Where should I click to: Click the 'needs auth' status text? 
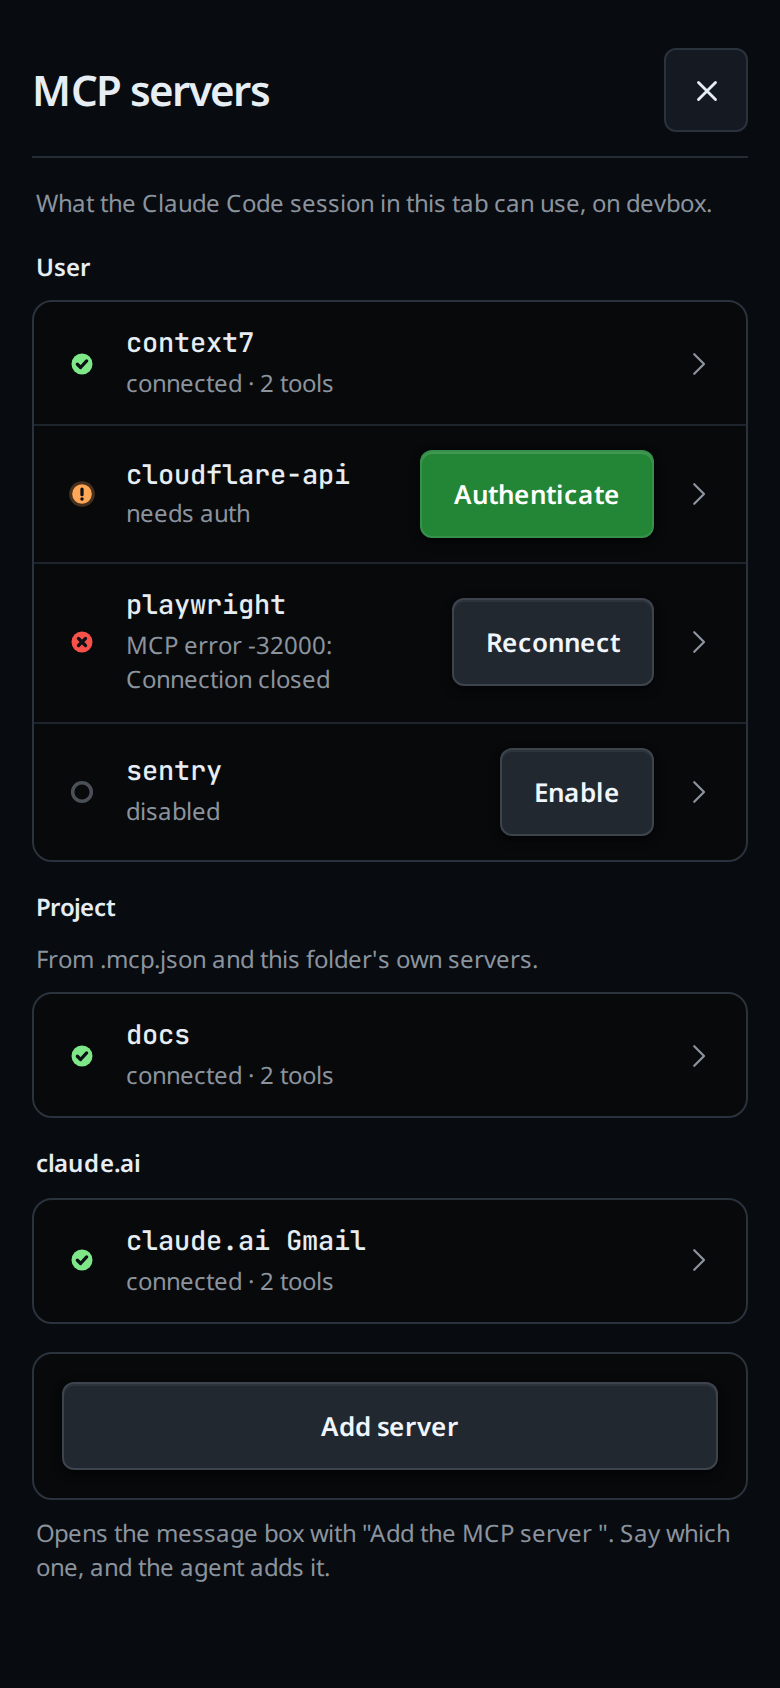point(188,514)
